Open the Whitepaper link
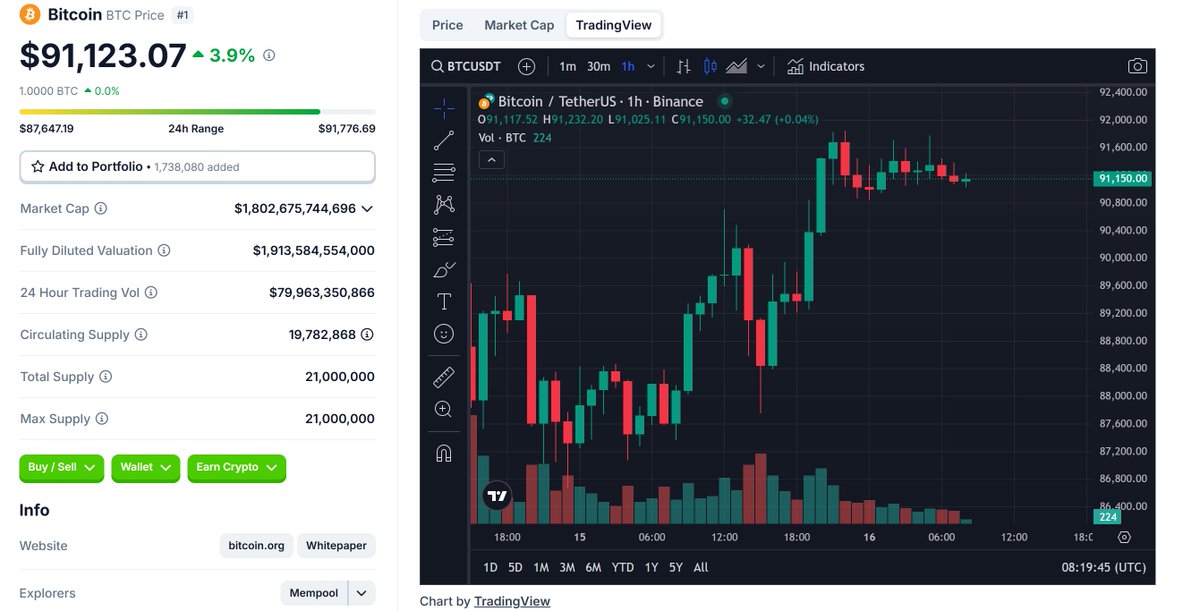Image resolution: width=1200 pixels, height=611 pixels. (x=336, y=545)
